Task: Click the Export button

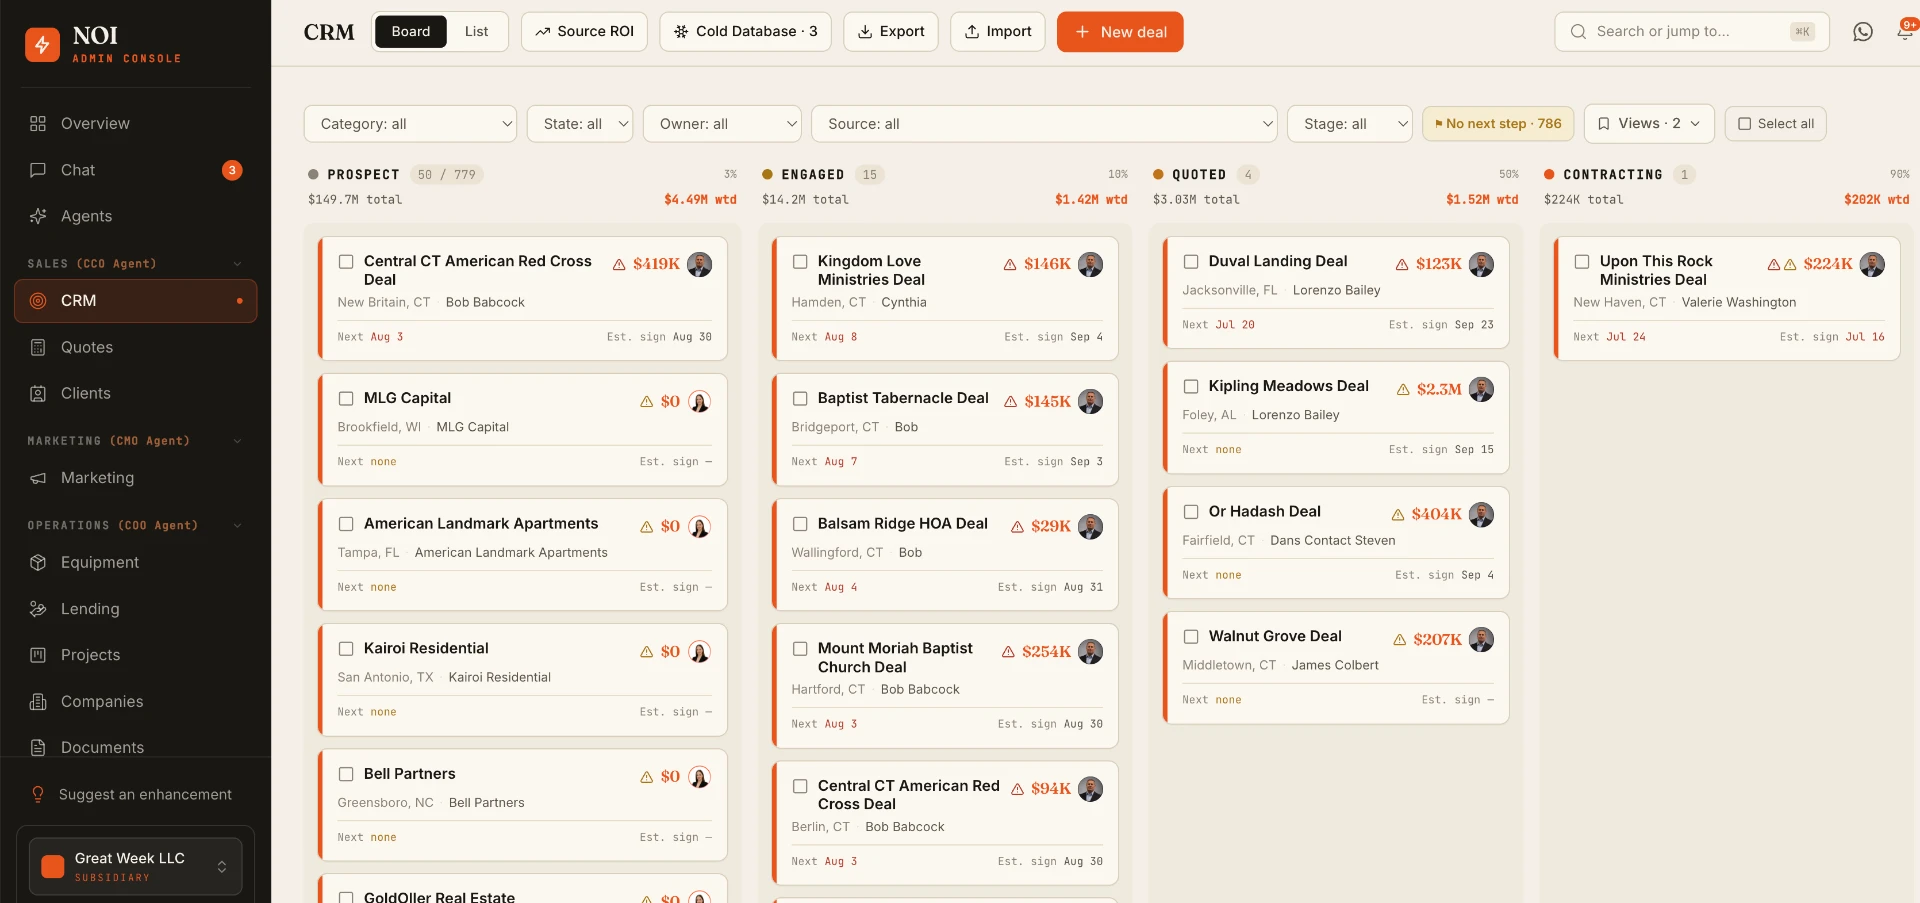Action: pos(891,32)
